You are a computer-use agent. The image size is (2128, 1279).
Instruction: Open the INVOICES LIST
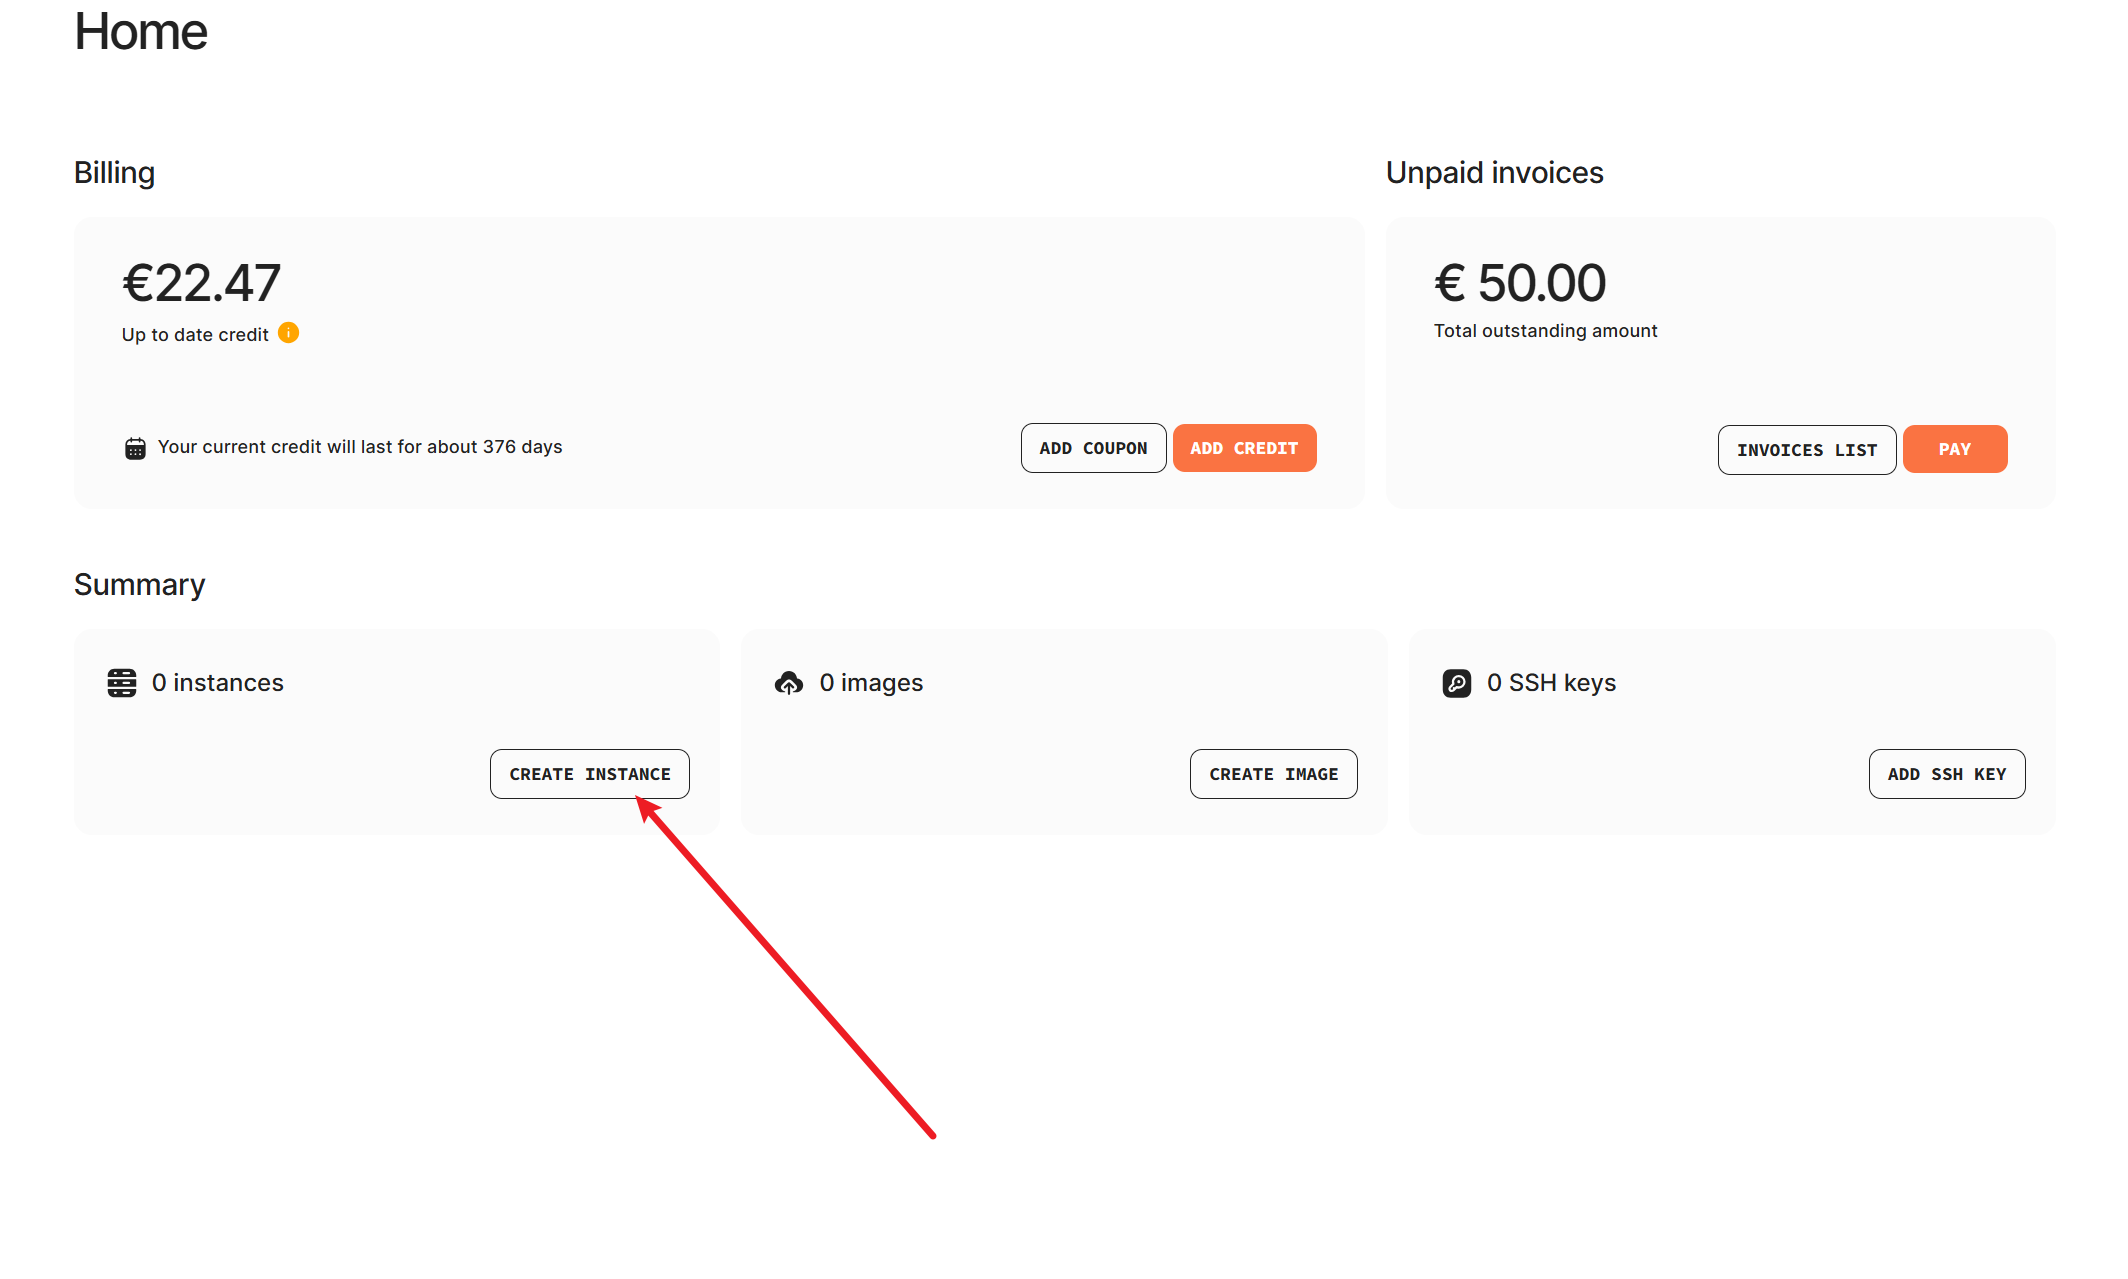(1806, 450)
